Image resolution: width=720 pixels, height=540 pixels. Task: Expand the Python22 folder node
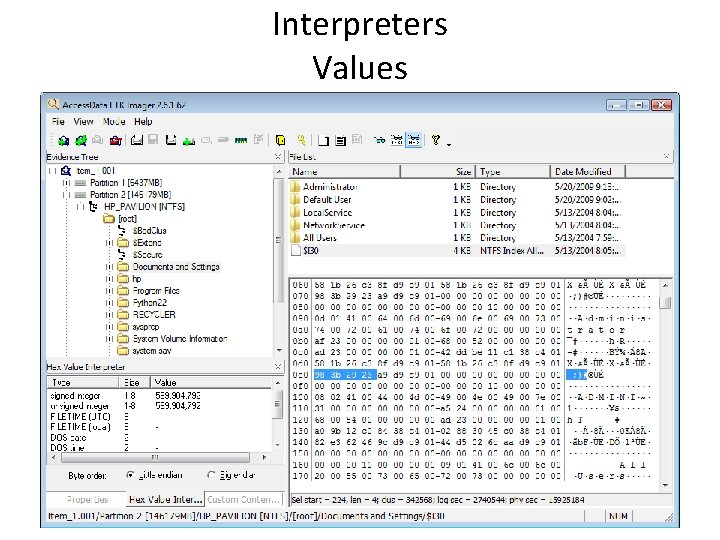109,303
